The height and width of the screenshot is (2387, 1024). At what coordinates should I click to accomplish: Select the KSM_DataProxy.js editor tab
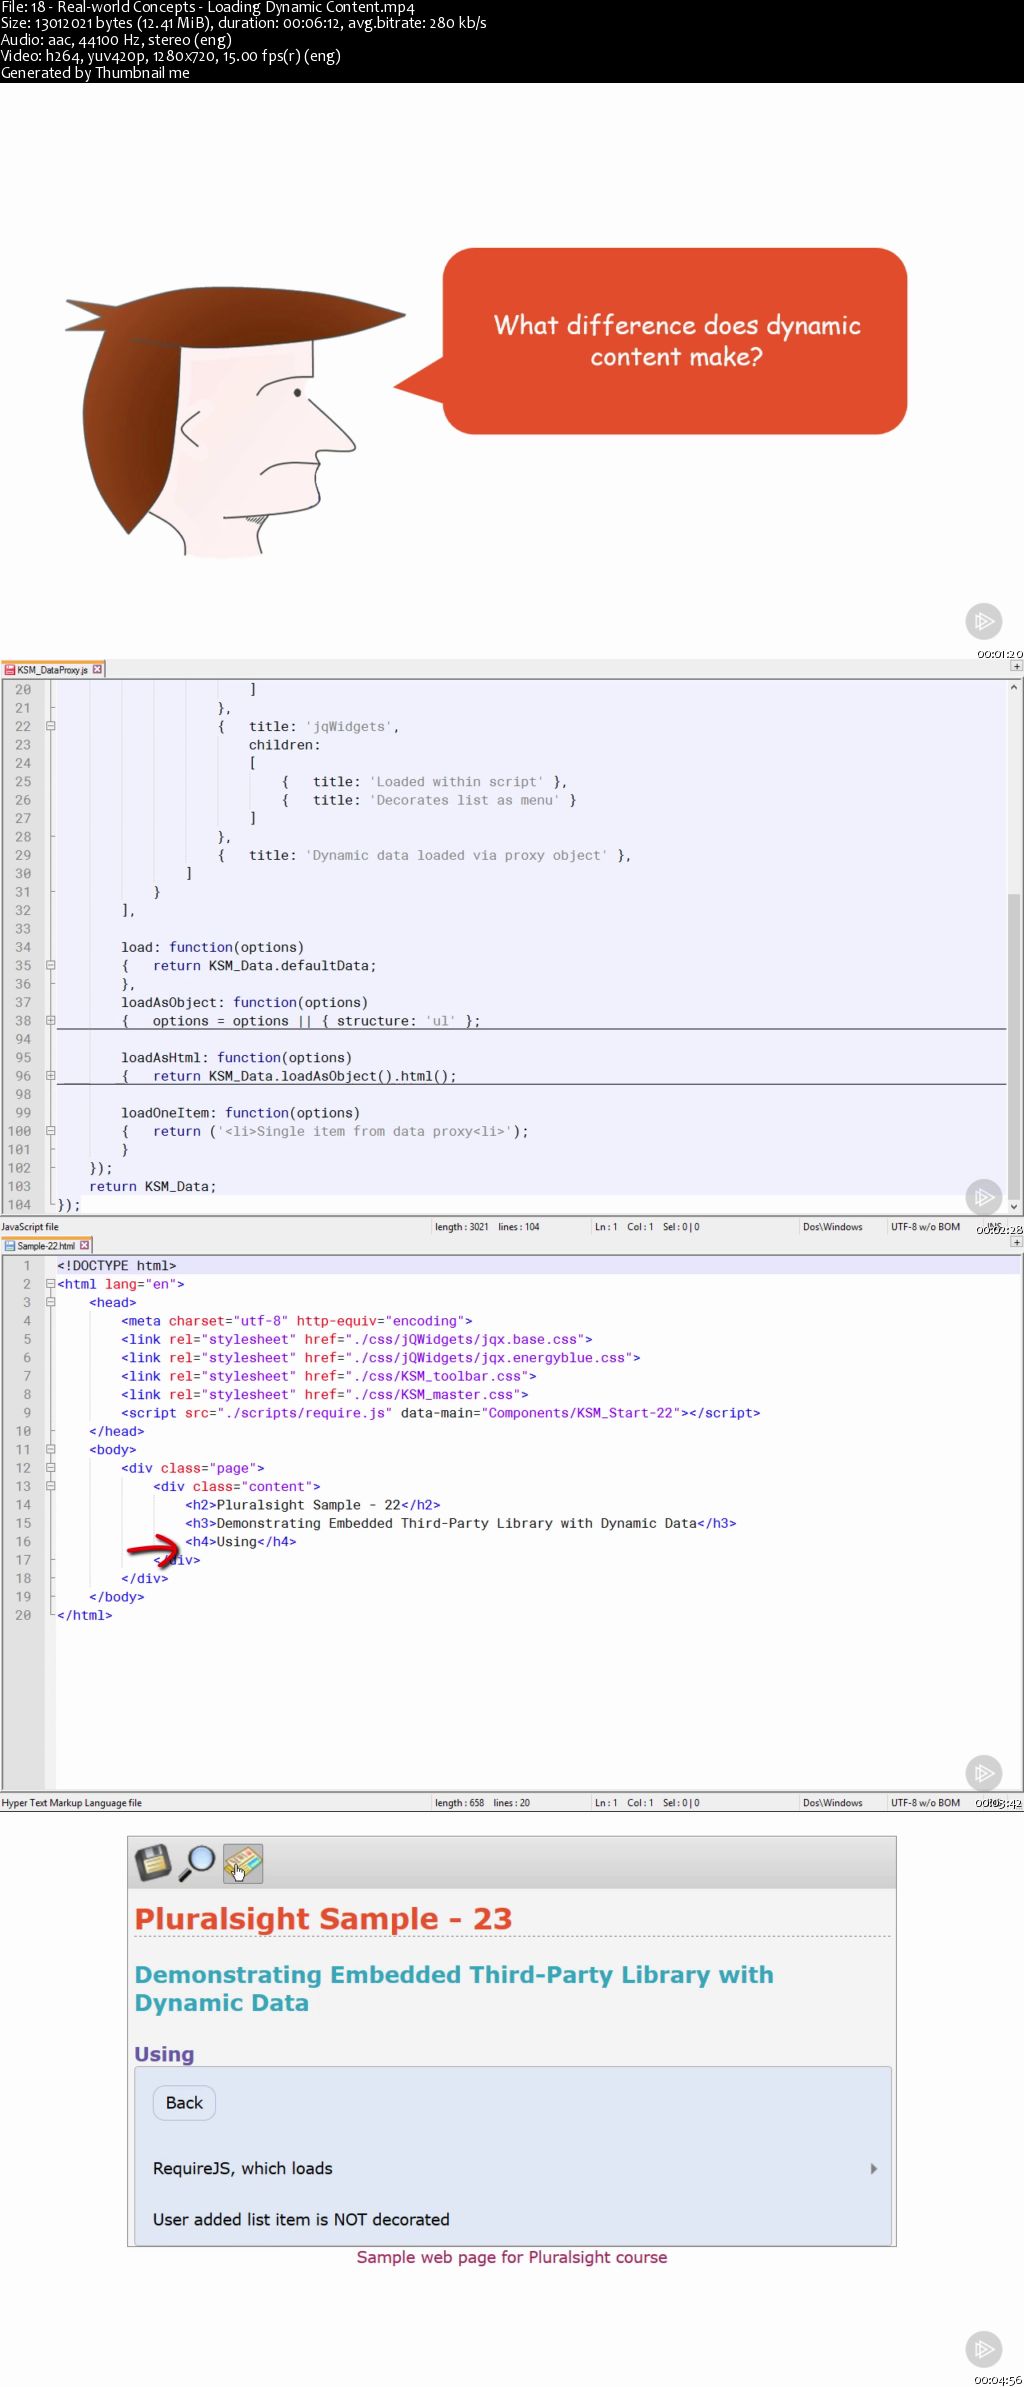(x=53, y=669)
